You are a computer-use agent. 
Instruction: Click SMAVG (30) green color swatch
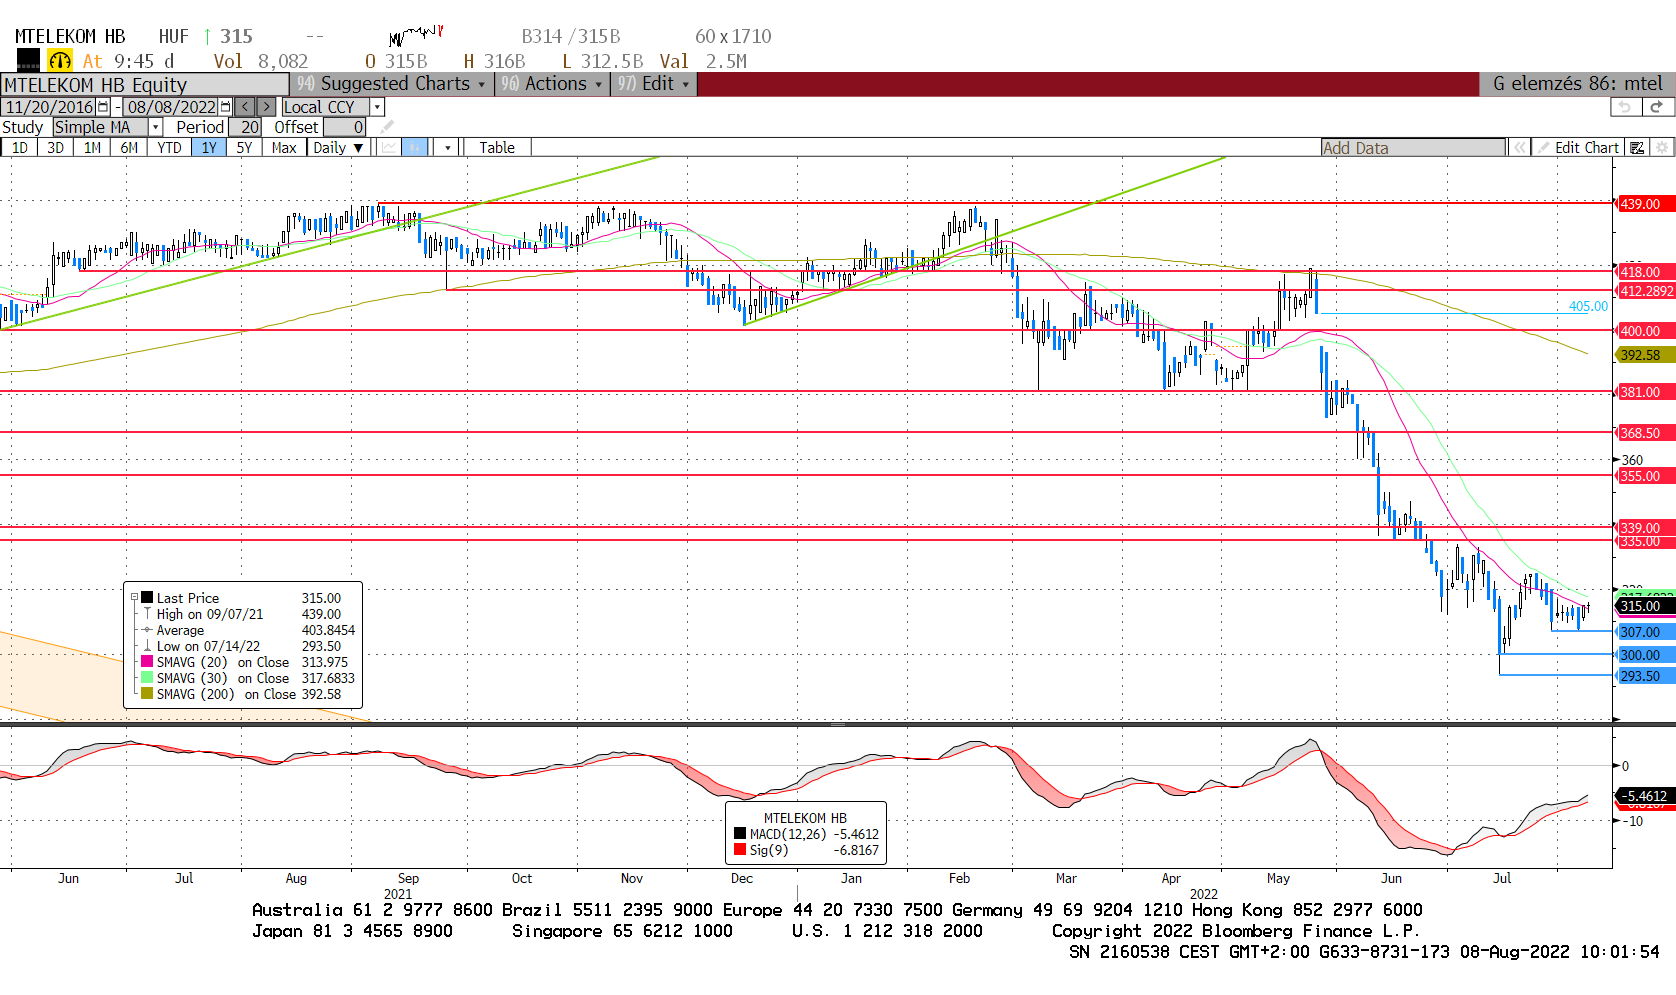[x=147, y=678]
